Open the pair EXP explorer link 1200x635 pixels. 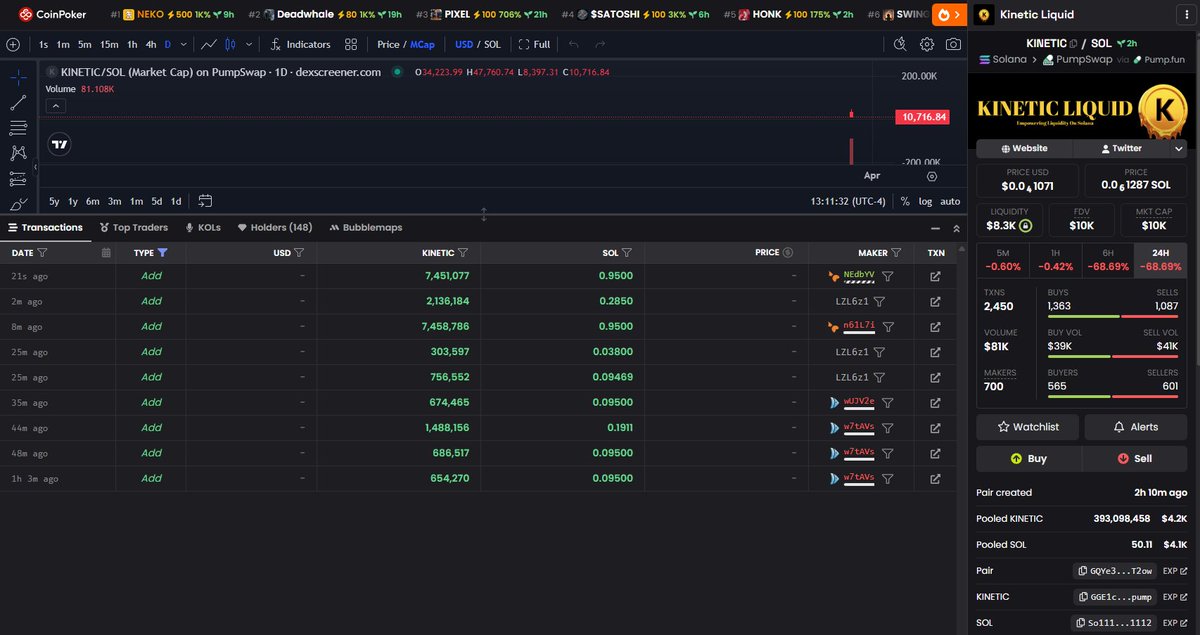tap(1175, 571)
